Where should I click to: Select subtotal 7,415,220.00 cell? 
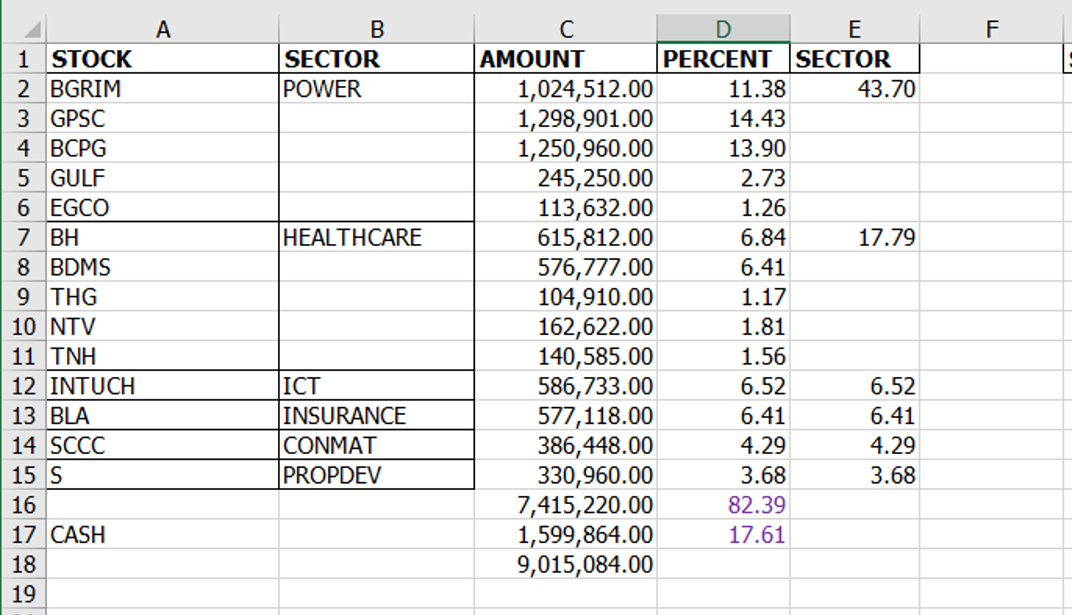click(565, 505)
